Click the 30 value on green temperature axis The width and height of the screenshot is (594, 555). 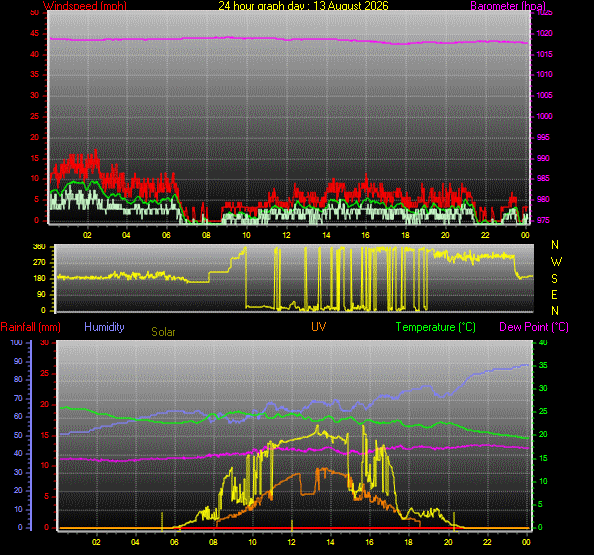[x=543, y=388]
